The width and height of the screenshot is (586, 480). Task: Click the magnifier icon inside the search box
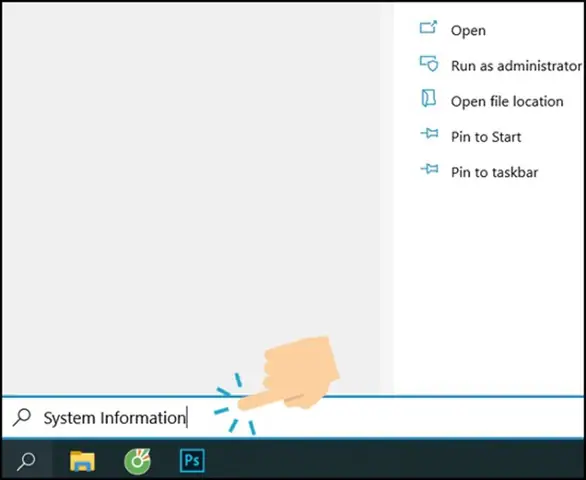coord(22,417)
